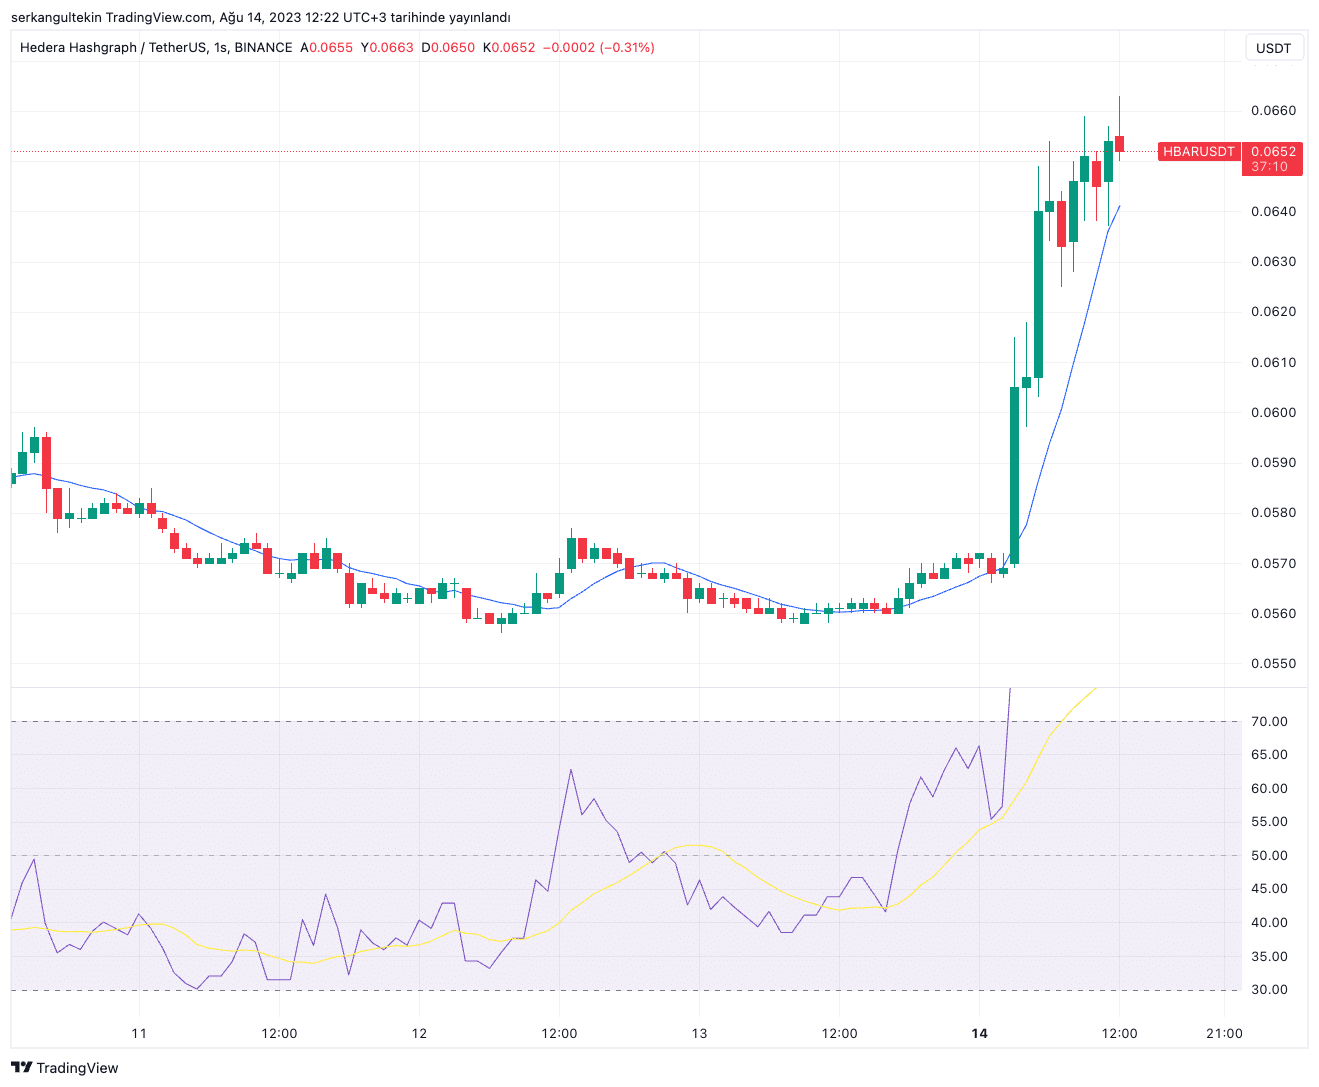
Task: Click the RSI 30.00 level label
Action: pyautogui.click(x=1269, y=989)
